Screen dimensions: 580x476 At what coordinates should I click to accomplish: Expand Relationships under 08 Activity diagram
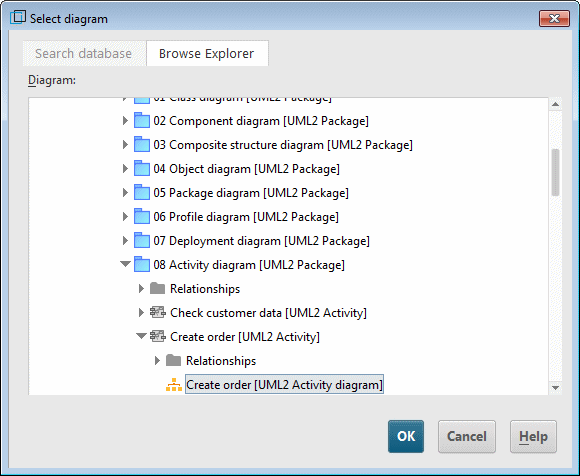141,288
